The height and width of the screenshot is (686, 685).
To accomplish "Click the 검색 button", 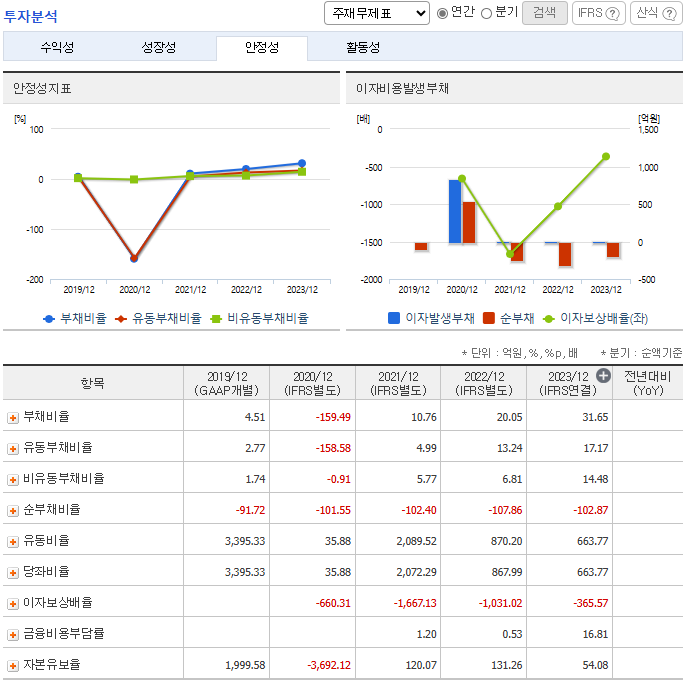I will [x=545, y=13].
